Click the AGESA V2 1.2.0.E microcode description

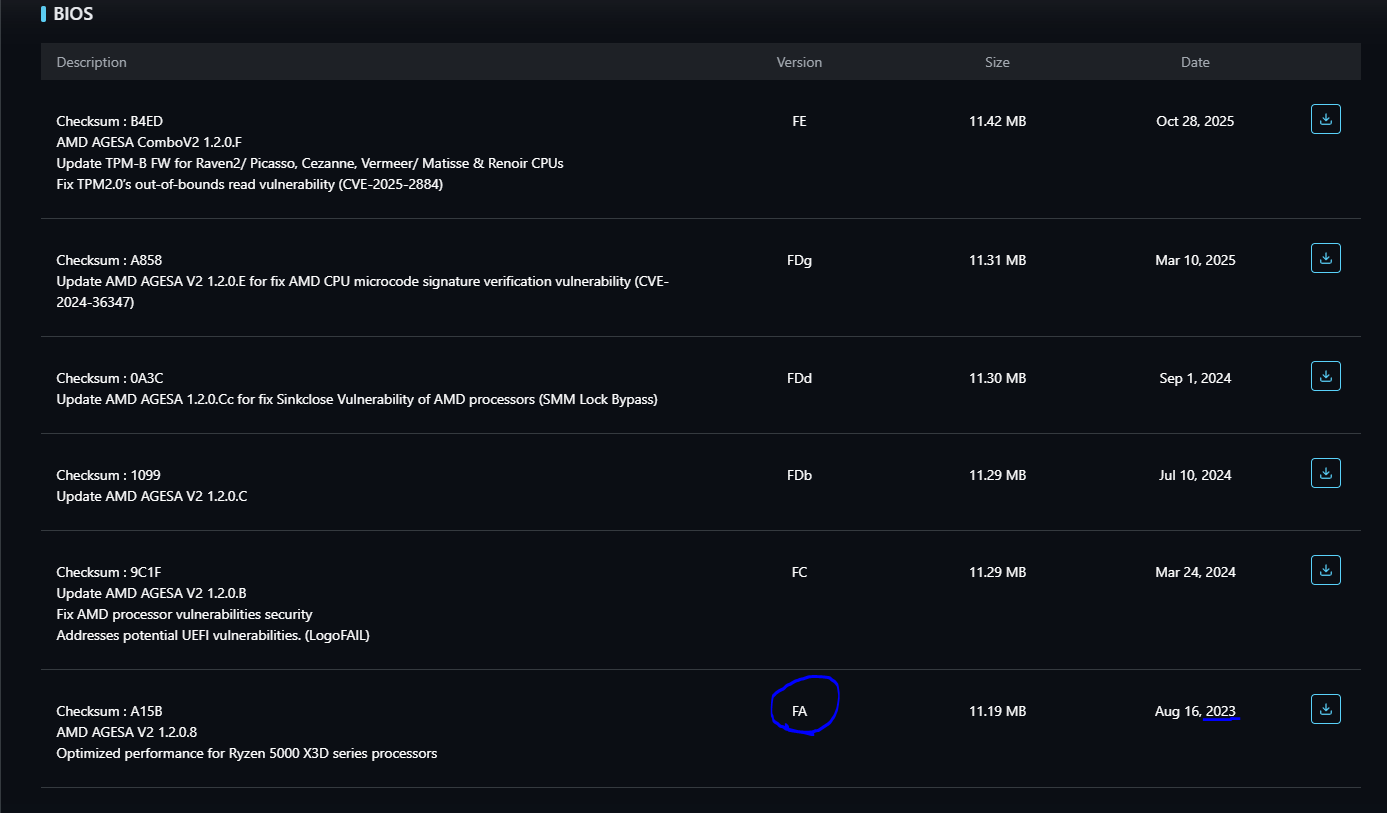pos(363,291)
